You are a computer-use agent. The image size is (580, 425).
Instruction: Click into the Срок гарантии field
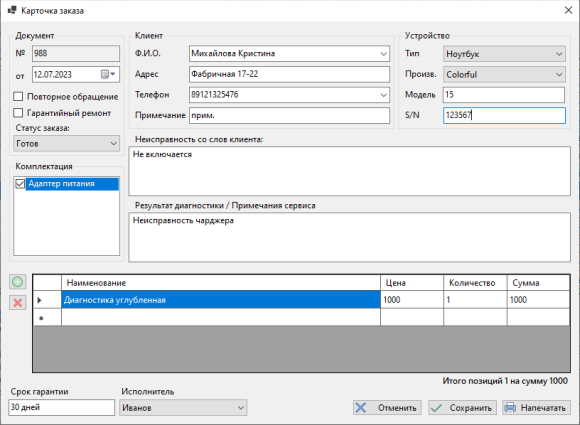(x=61, y=407)
